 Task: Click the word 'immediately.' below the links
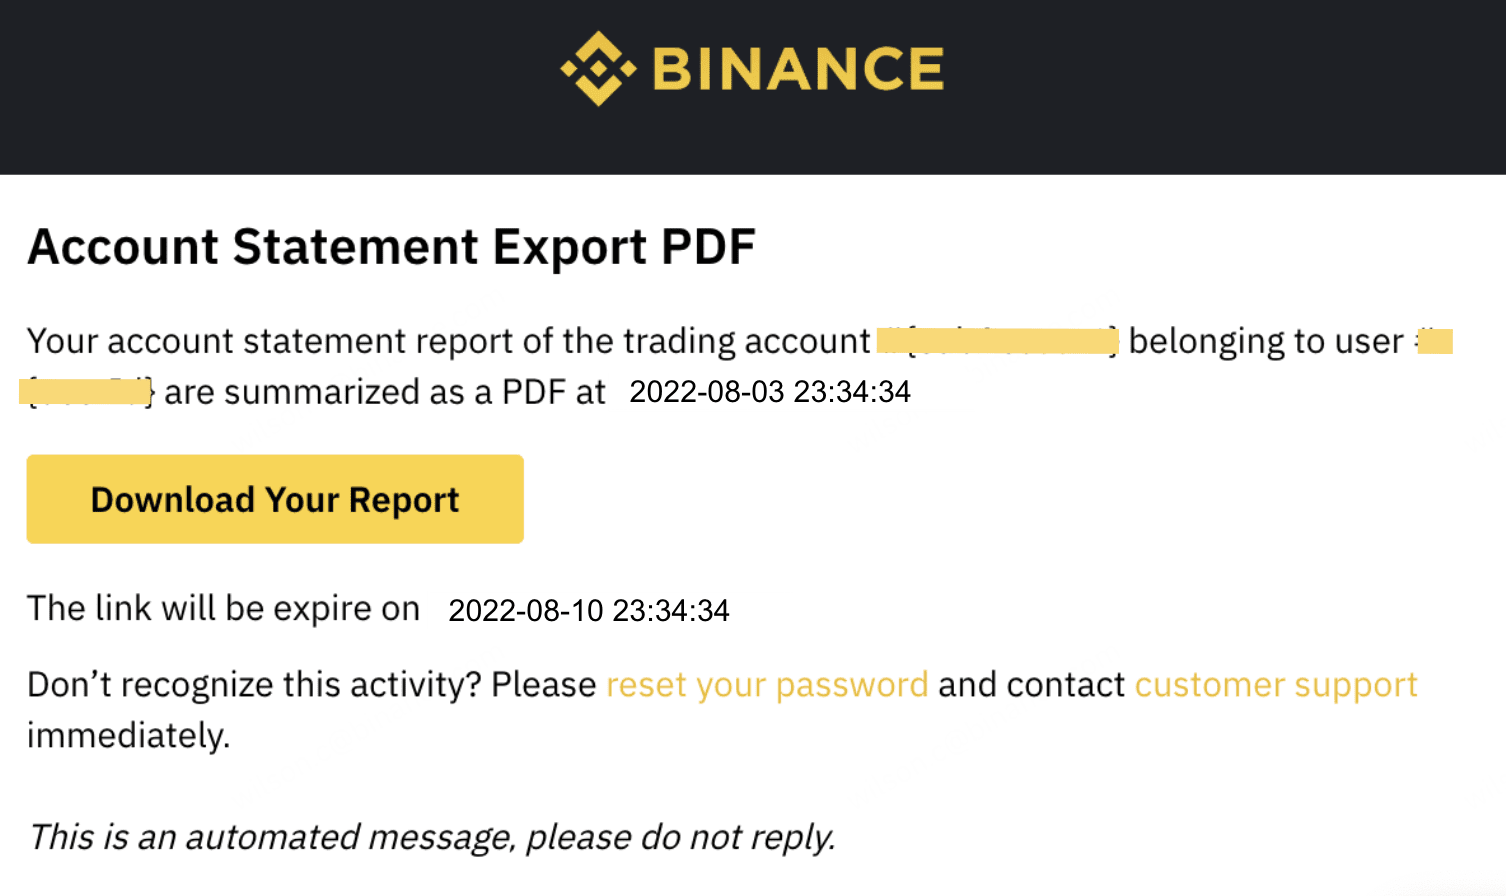pyautogui.click(x=128, y=736)
